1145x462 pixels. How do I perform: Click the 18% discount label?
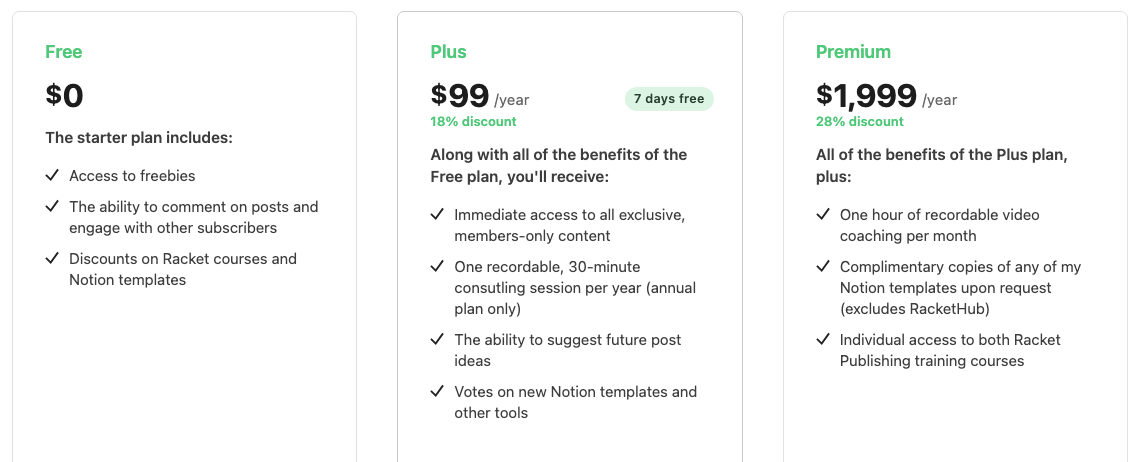point(473,121)
